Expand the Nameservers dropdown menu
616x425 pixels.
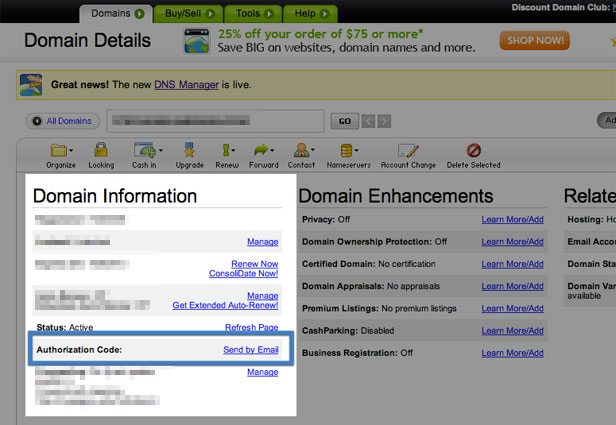(x=357, y=150)
